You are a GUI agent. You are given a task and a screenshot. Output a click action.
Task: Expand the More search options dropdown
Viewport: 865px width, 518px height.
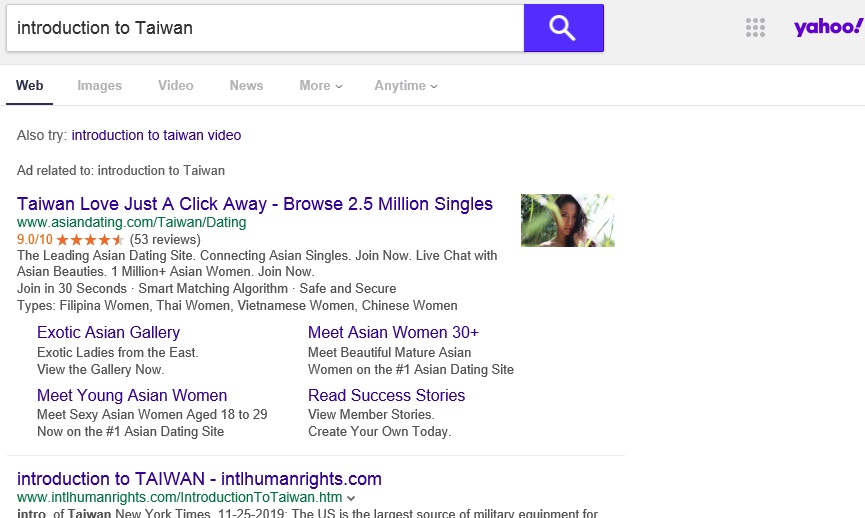[320, 86]
